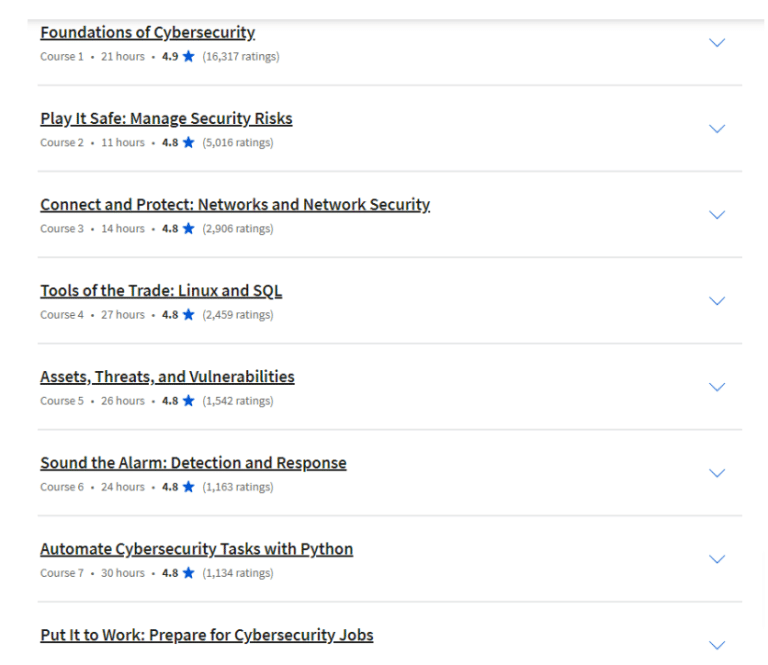Click the star icon in the Course 6 row
The height and width of the screenshot is (665, 768).
pyautogui.click(x=188, y=487)
